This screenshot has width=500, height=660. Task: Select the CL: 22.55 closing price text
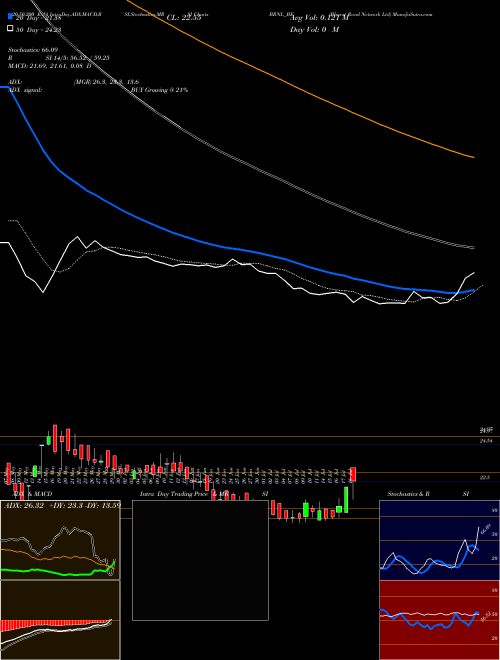tap(183, 18)
